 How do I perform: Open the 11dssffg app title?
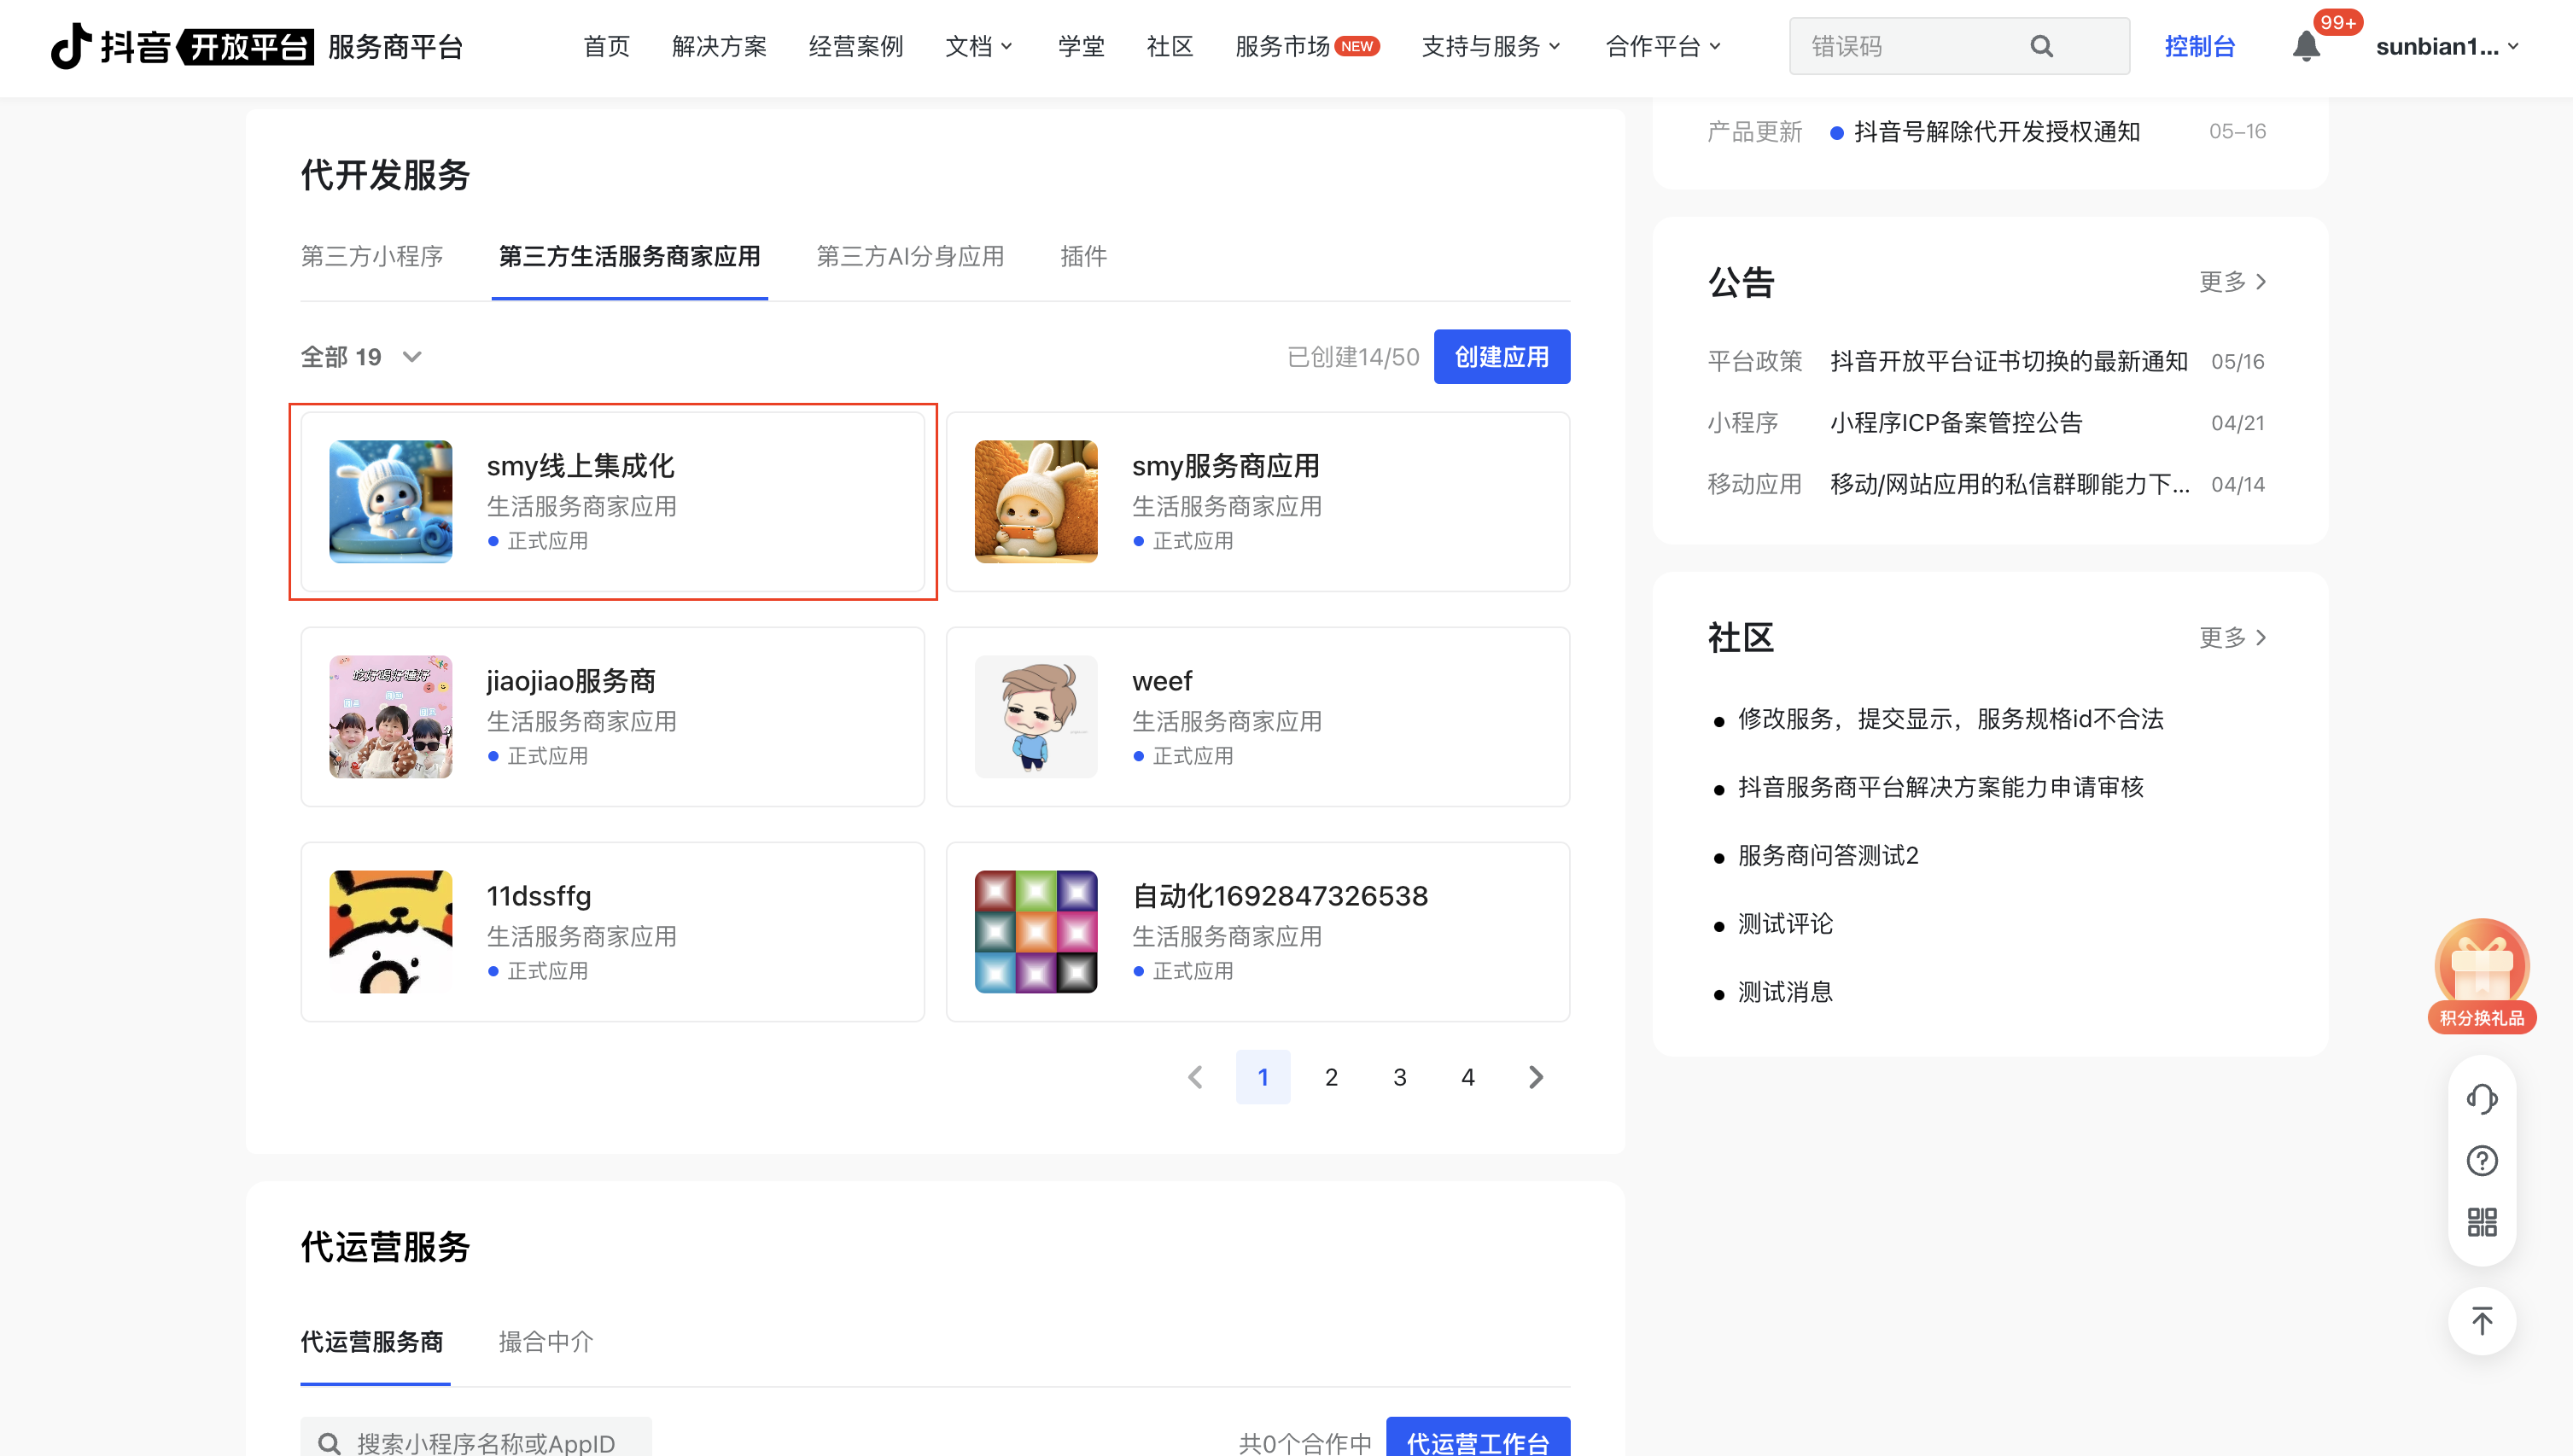tap(539, 896)
